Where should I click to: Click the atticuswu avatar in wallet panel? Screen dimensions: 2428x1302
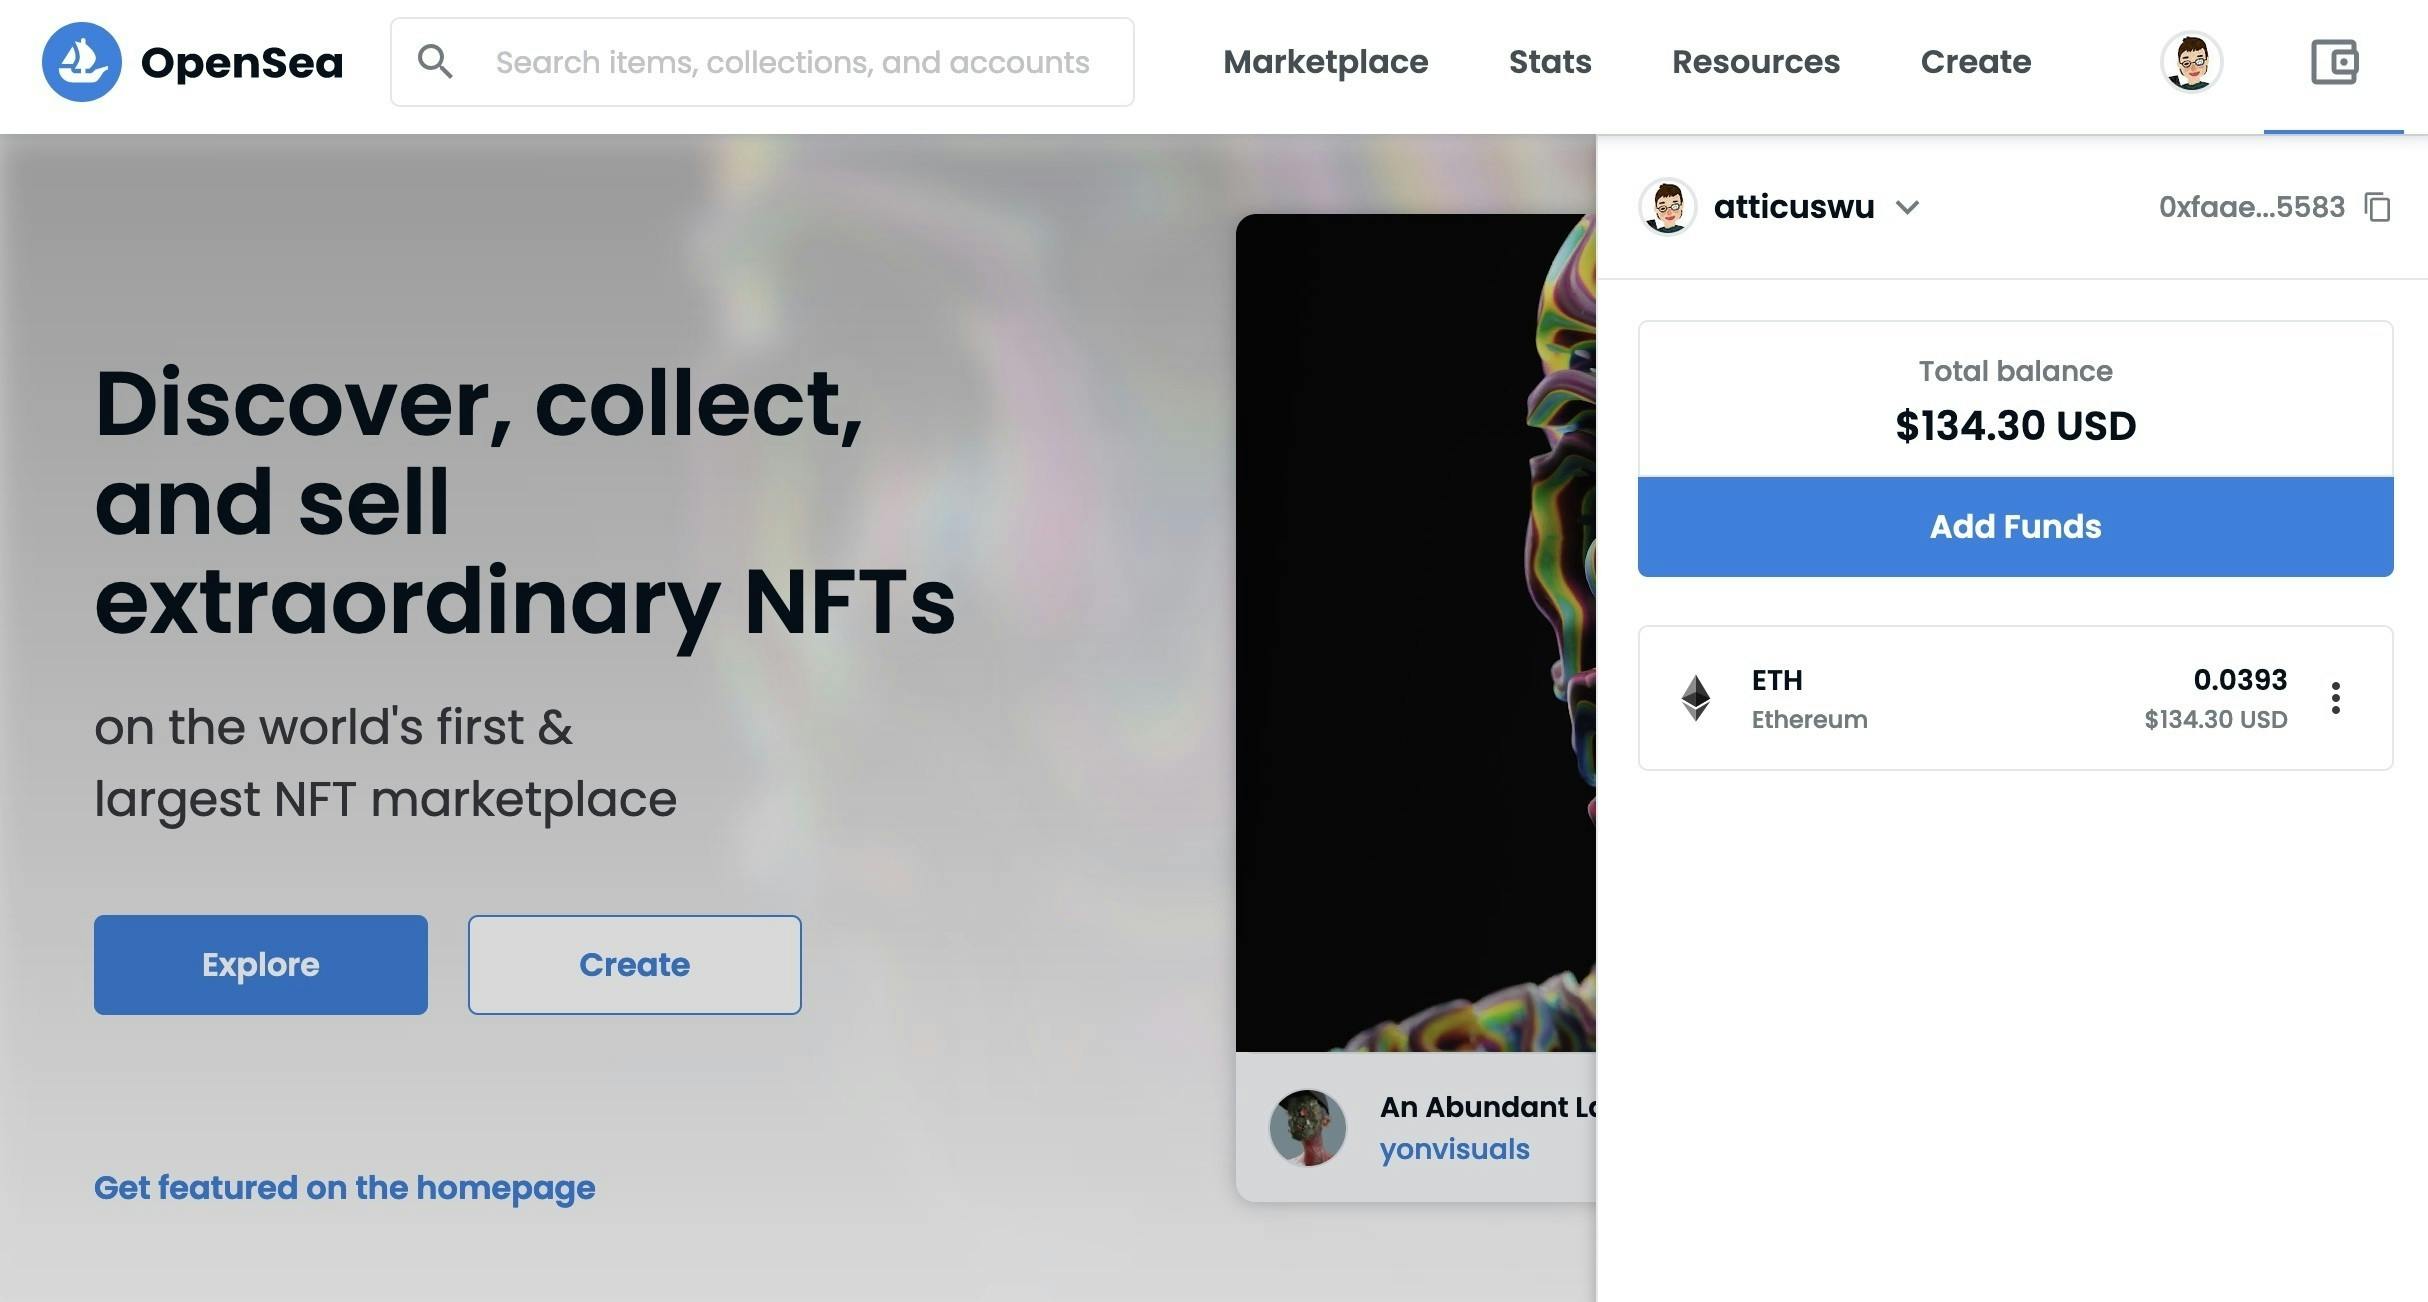1667,207
